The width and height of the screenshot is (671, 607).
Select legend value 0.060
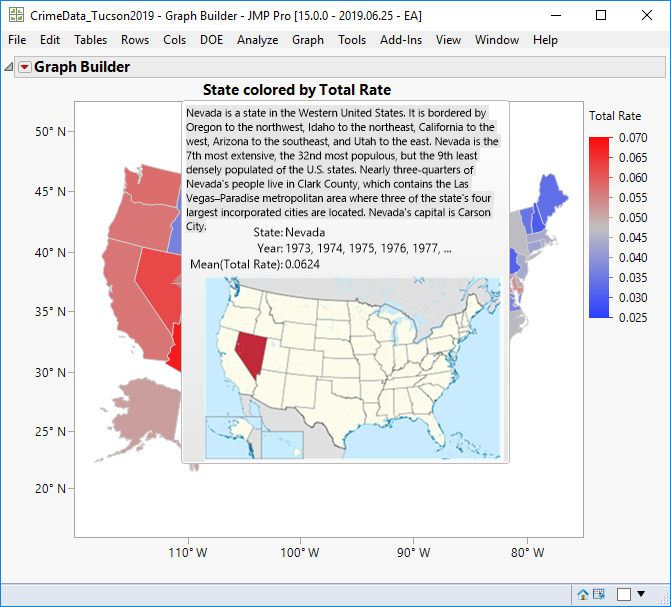[633, 178]
